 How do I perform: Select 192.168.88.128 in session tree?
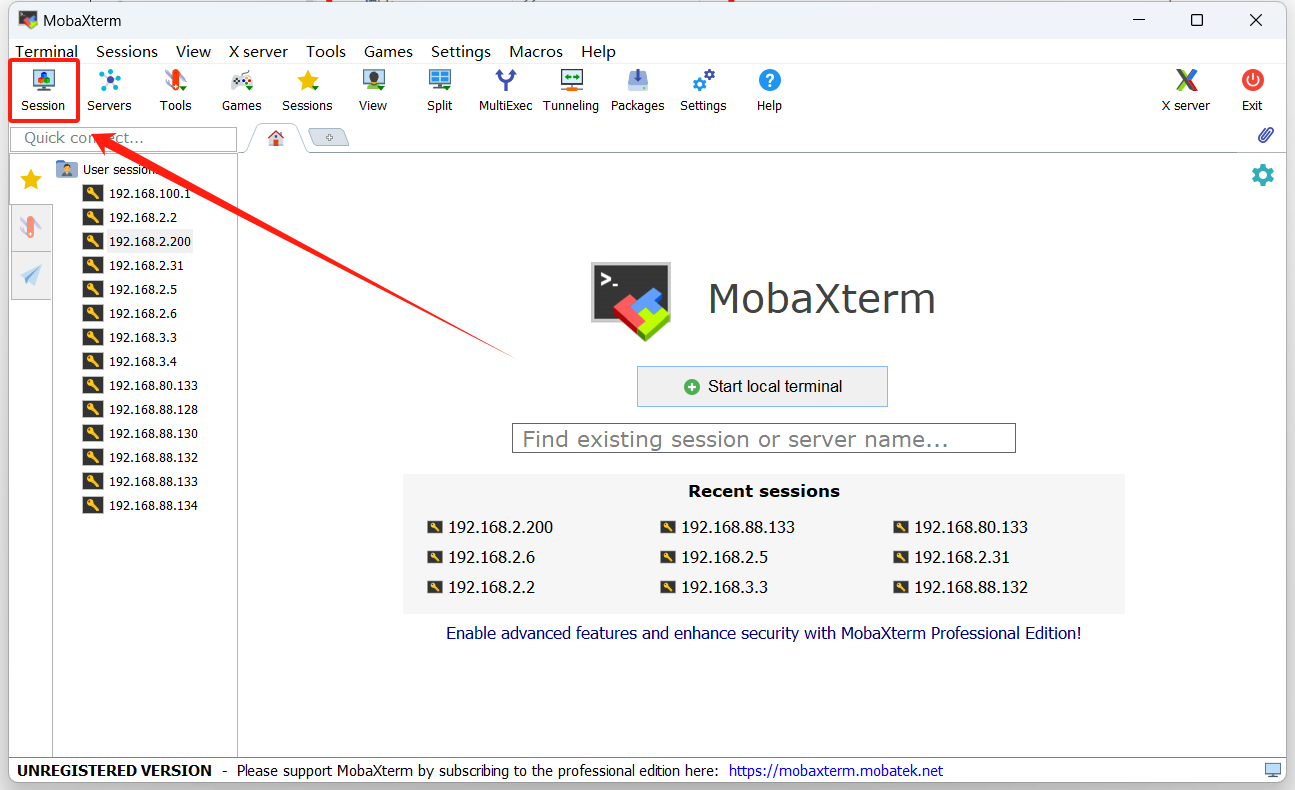pyautogui.click(x=153, y=409)
